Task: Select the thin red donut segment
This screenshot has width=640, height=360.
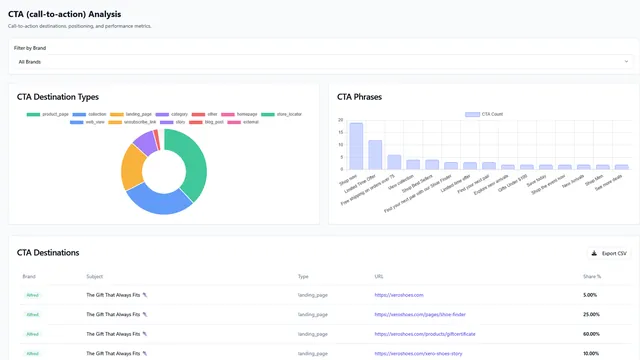Action: (x=157, y=139)
